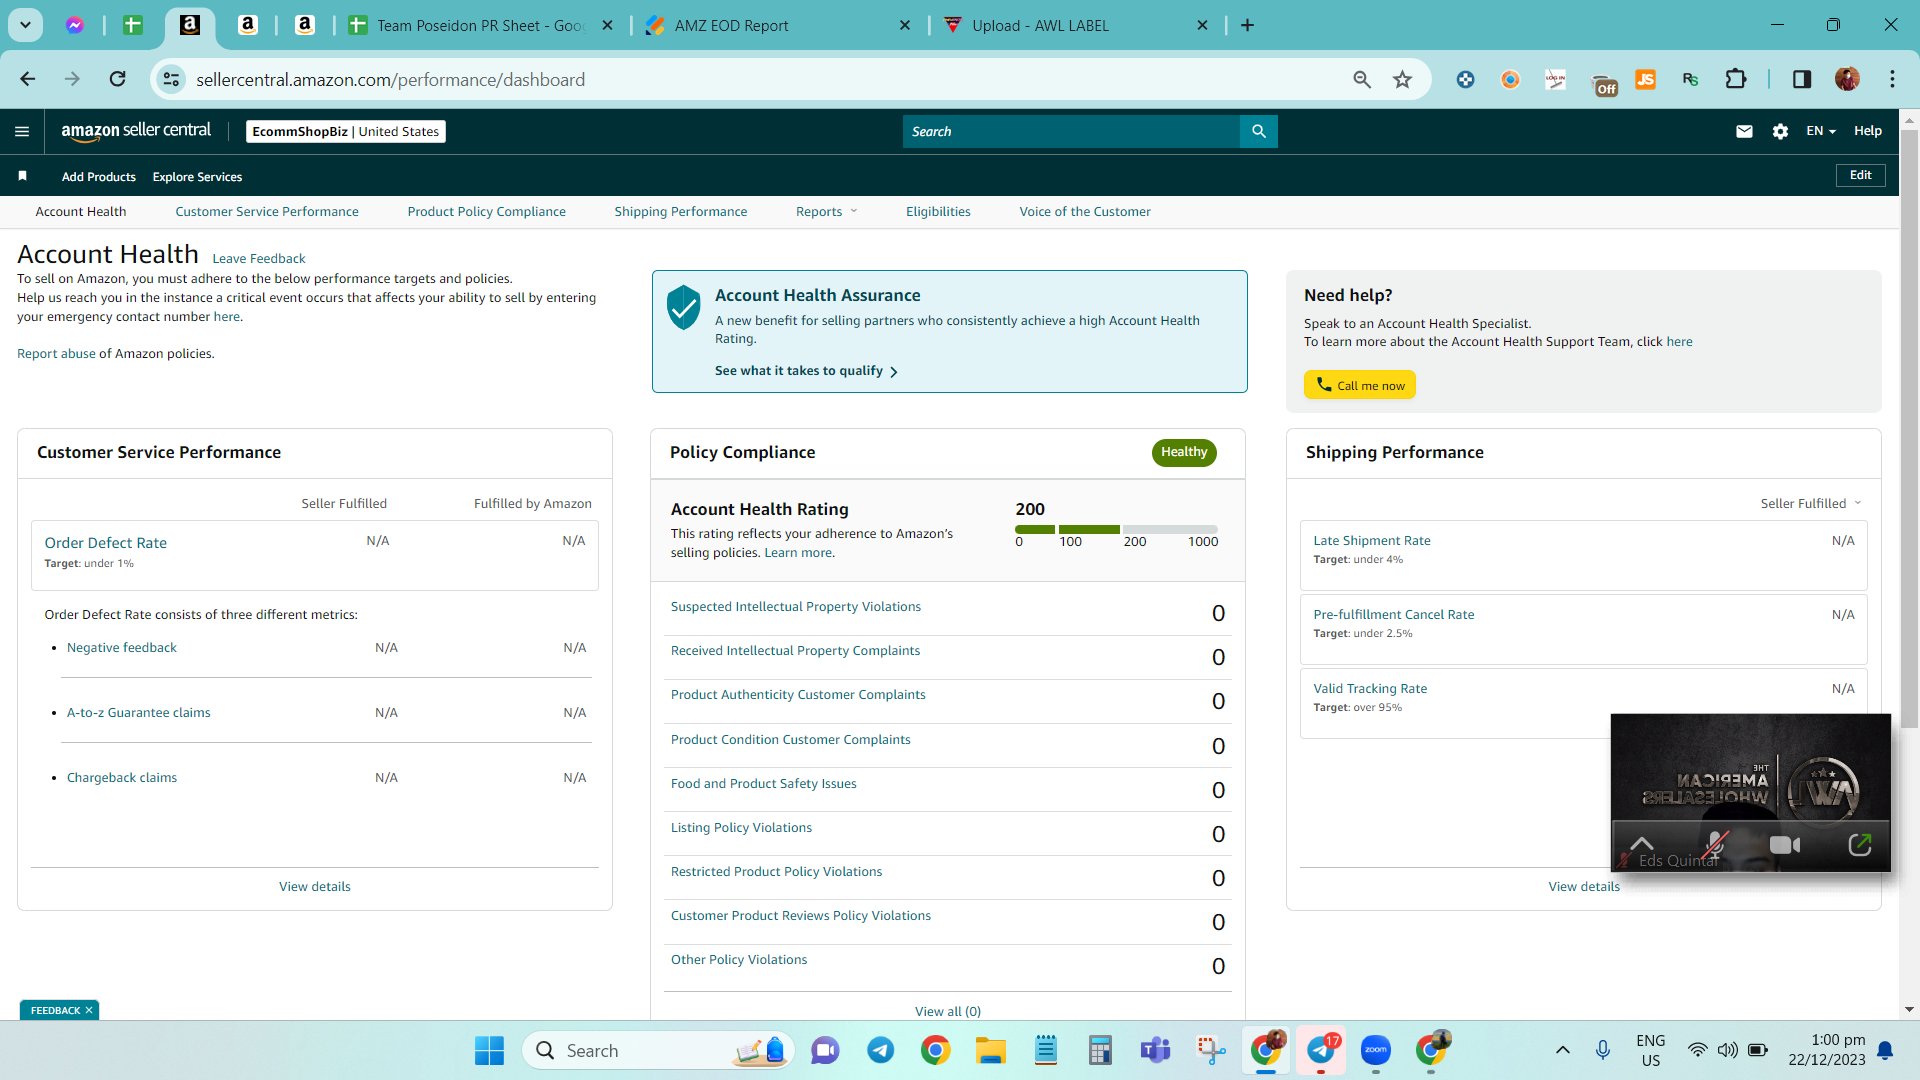Open the Seller Fulfilled dropdown in Shipping Performance
Screen dimensions: 1920x1080
pyautogui.click(x=1811, y=503)
